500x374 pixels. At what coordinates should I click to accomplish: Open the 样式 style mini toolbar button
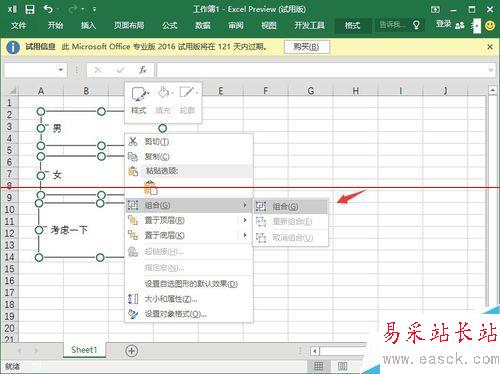pos(139,101)
